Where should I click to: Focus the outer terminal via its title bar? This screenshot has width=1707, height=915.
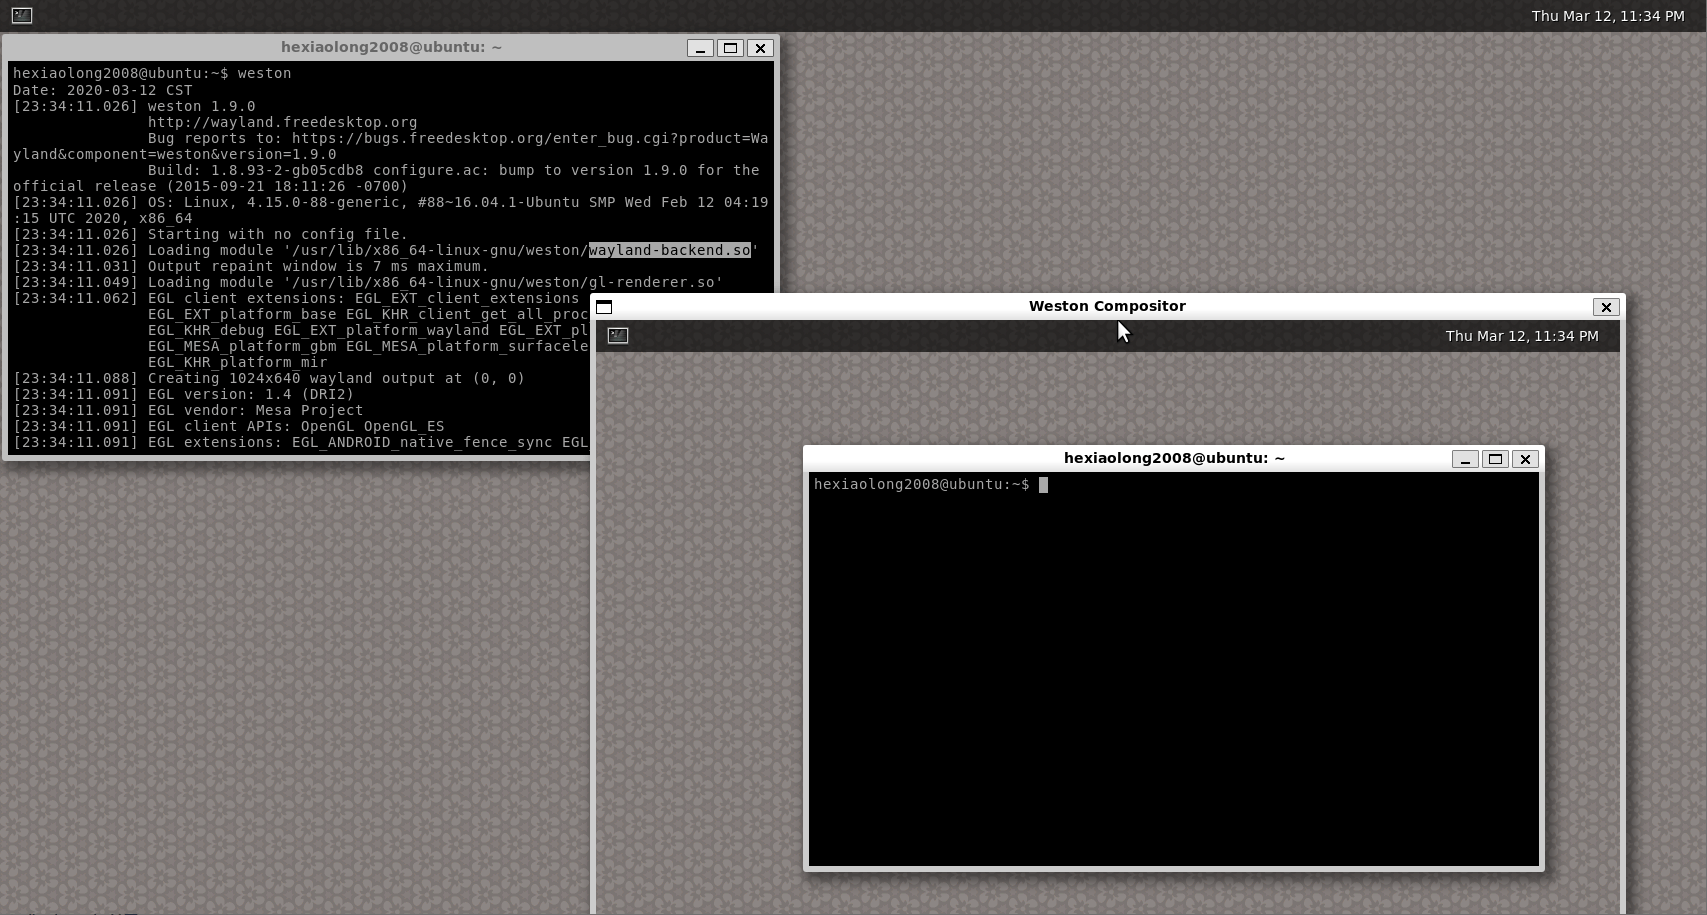[391, 47]
